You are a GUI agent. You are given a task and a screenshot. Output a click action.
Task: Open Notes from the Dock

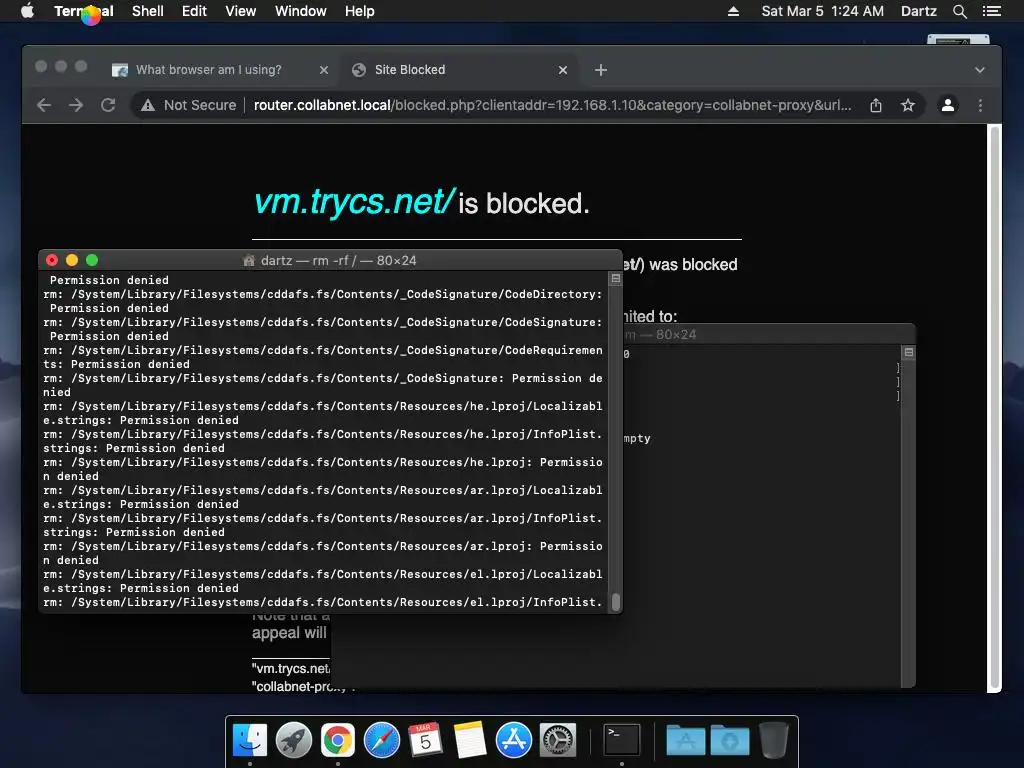[x=470, y=741]
